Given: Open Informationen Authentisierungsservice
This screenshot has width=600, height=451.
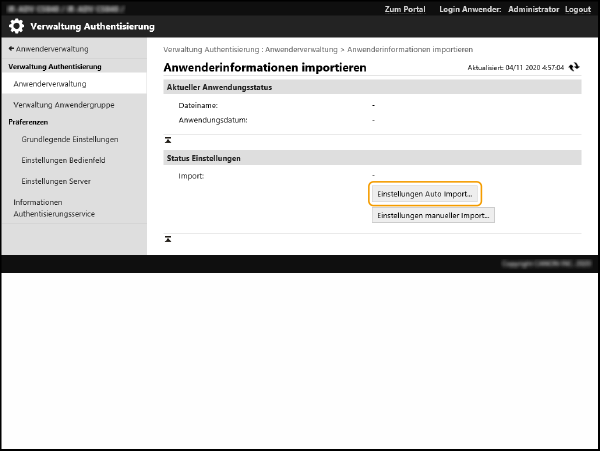Looking at the screenshot, I should [61, 207].
